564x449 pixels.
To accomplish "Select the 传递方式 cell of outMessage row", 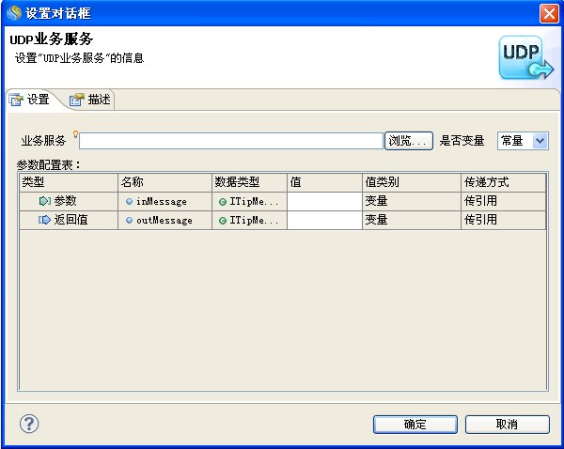I will 504,220.
